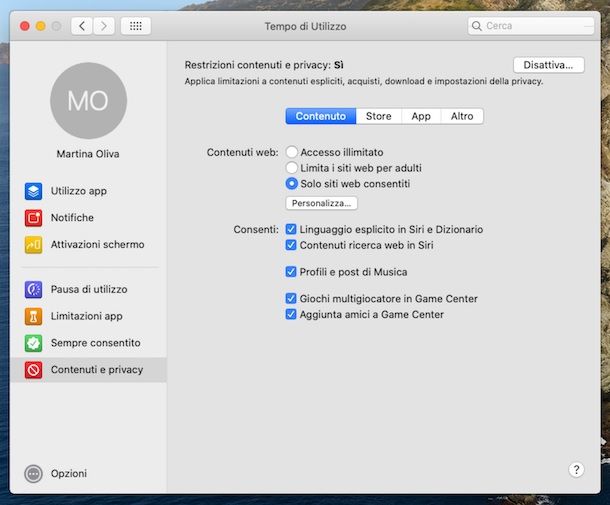Go back with the left chevron
Viewport: 610px width, 505px height.
82,26
